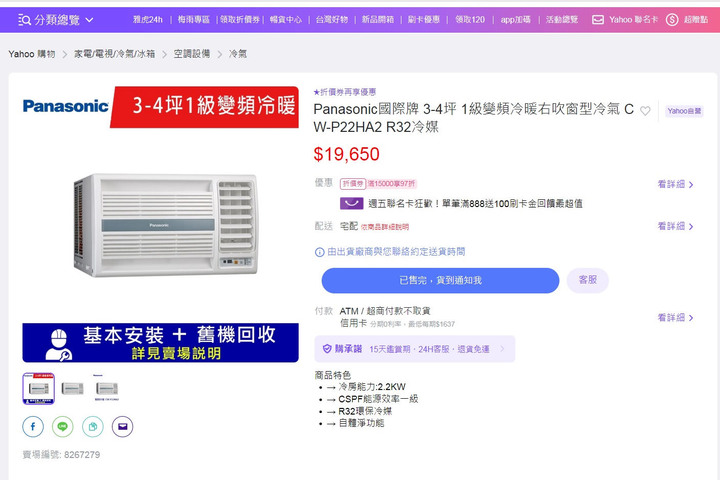Image resolution: width=720 pixels, height=480 pixels.
Task: Click the purple co-branded card promo icon
Action: tap(352, 203)
